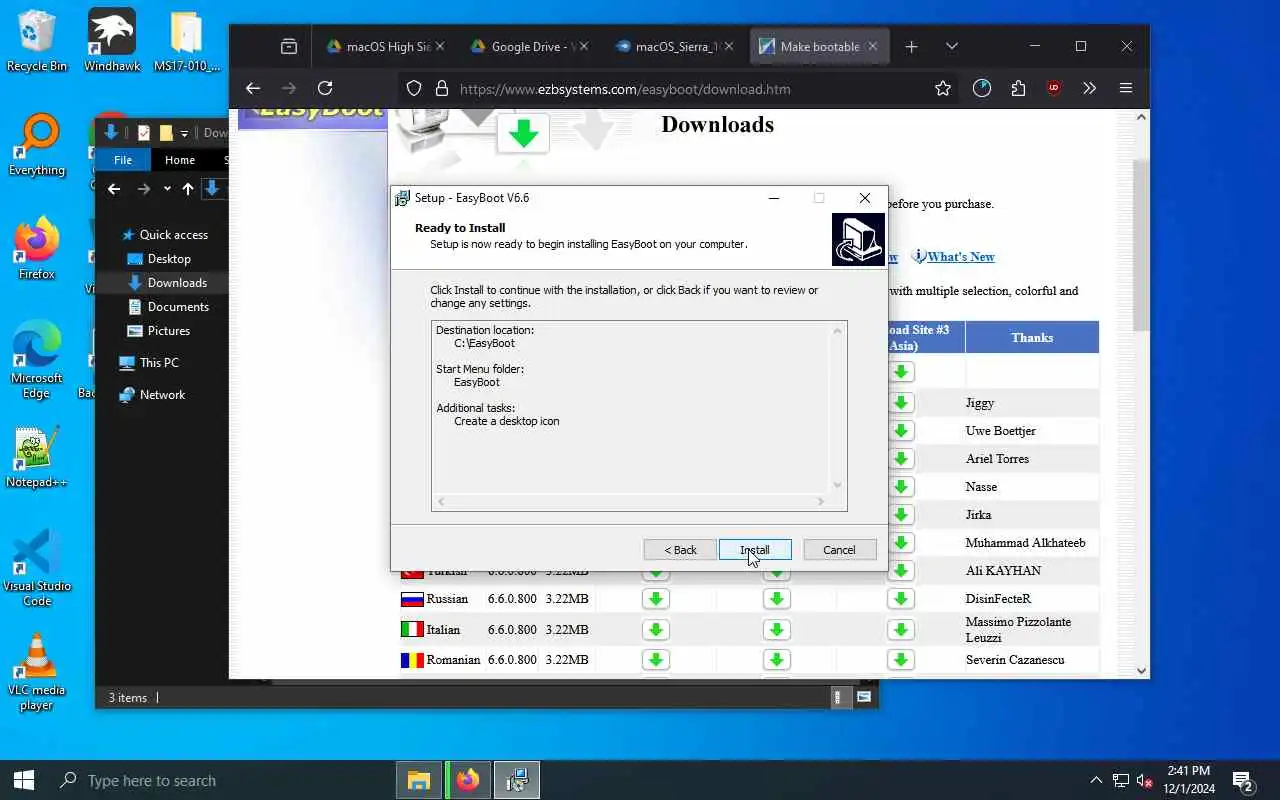Download Russian version from first site
Screen dimensions: 1280x800
655,599
